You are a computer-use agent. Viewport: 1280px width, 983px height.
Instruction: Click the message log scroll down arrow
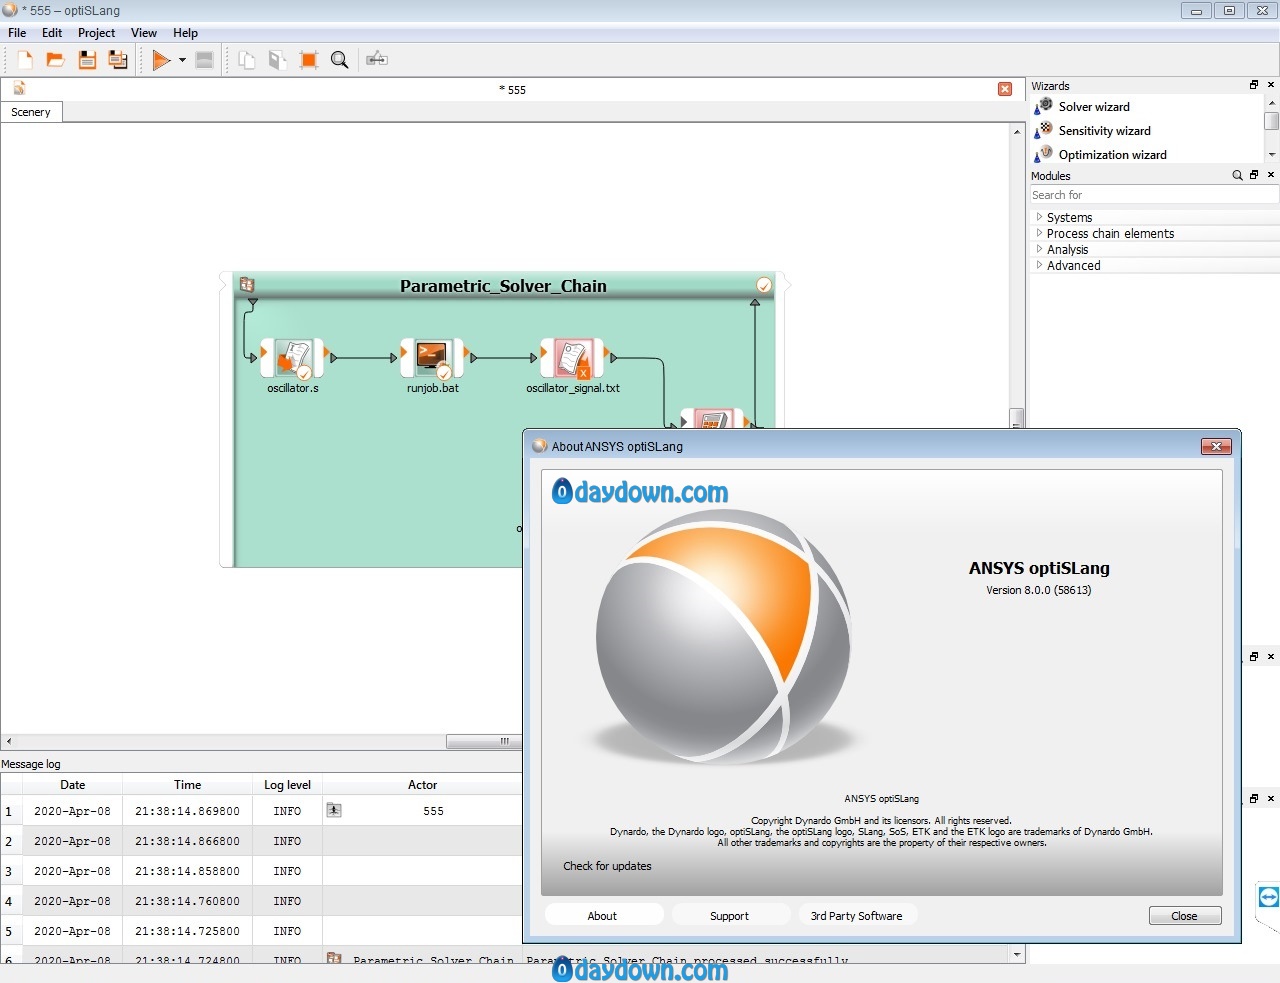point(1017,955)
